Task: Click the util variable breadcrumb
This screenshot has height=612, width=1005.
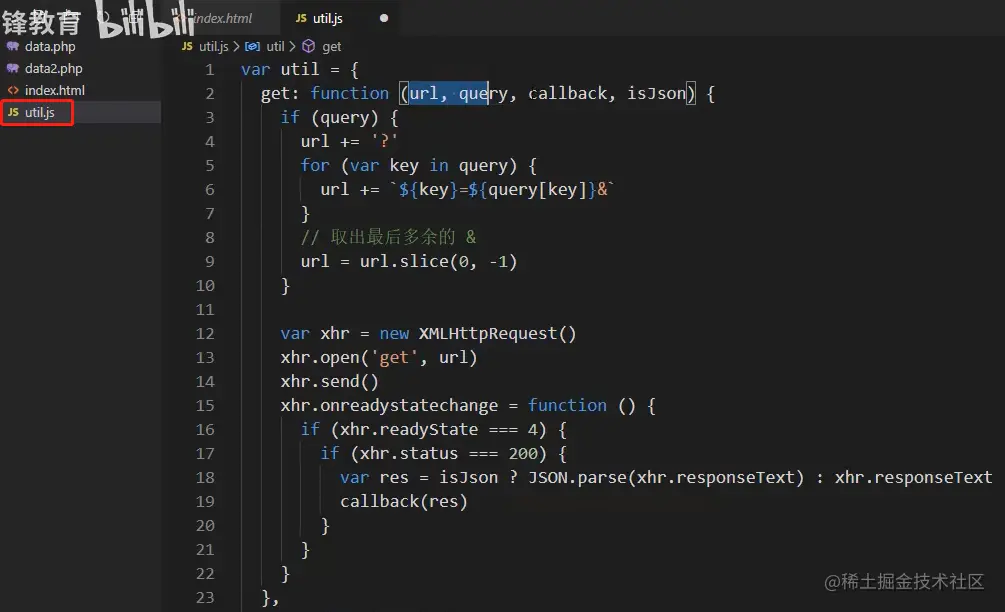Action: (x=275, y=46)
